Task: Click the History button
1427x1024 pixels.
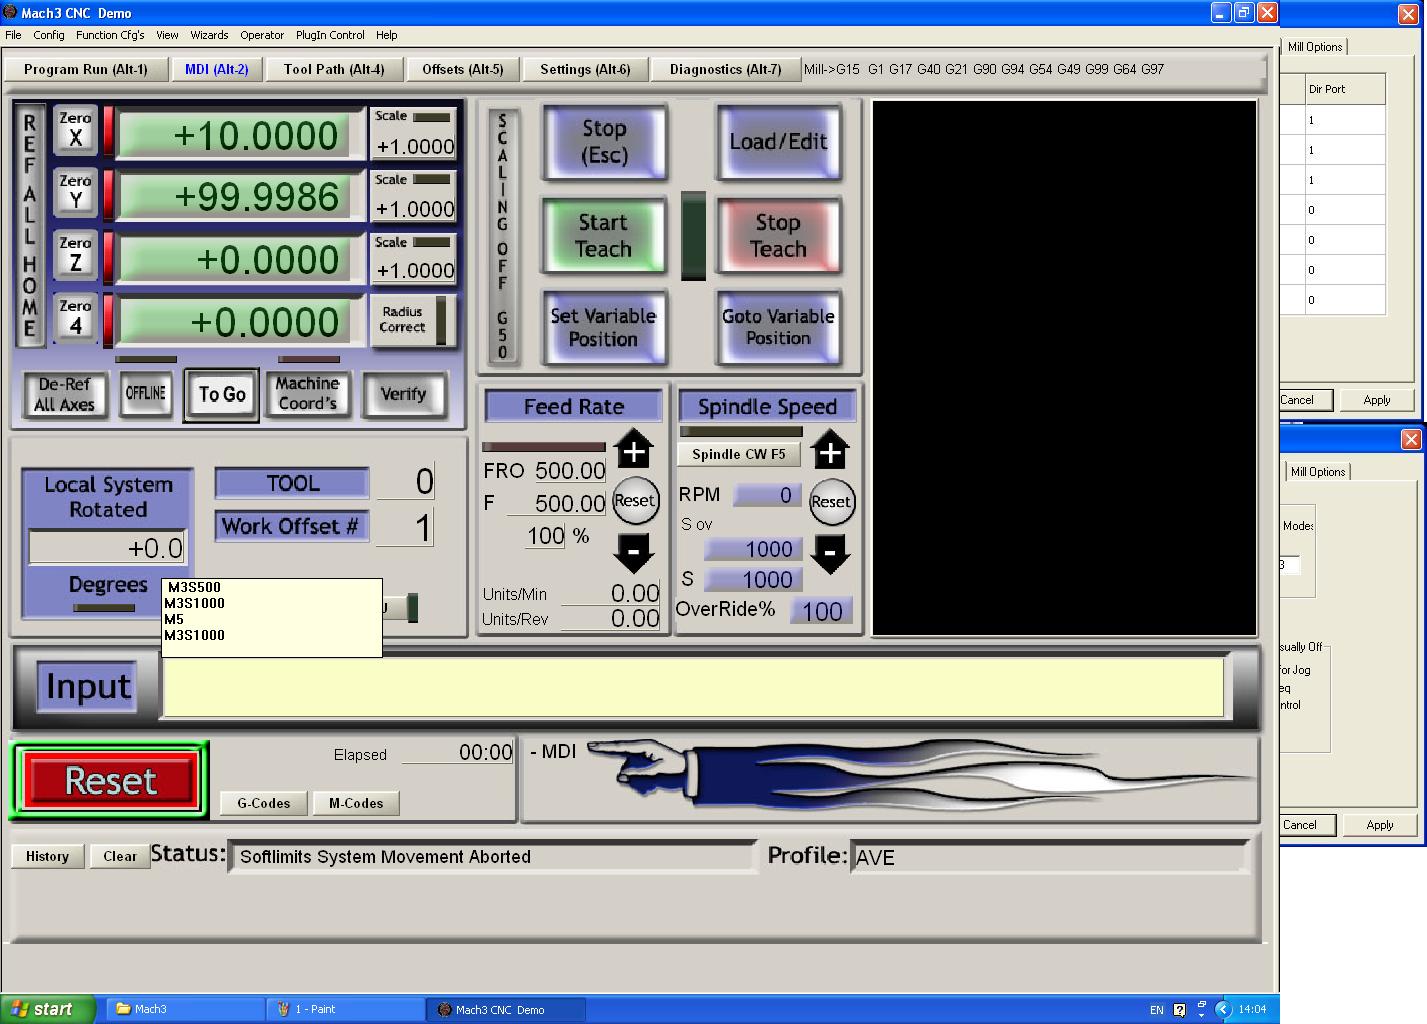Action: pyautogui.click(x=47, y=856)
